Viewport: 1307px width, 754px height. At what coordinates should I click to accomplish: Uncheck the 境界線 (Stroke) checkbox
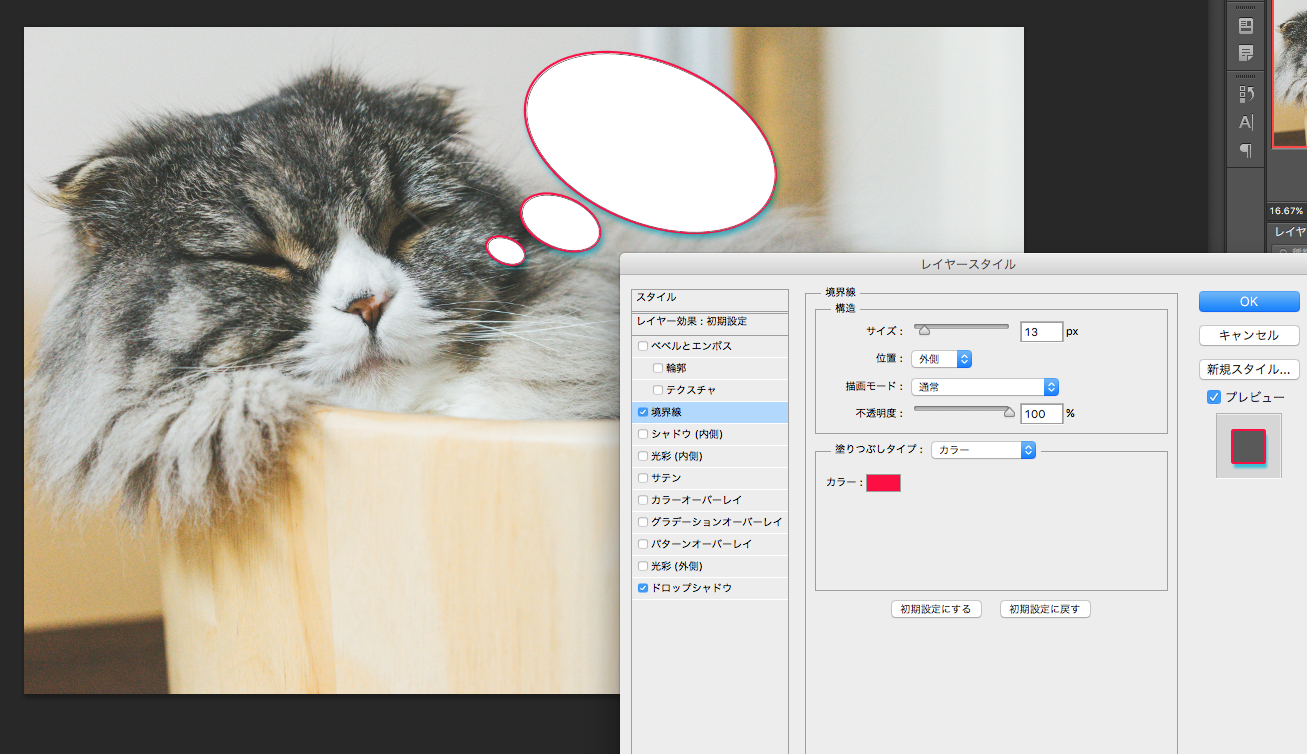click(643, 412)
